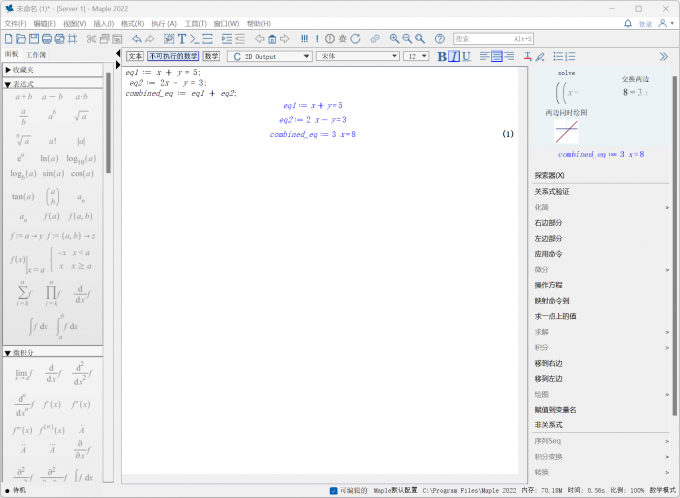Viewport: 680px width, 498px height.
Task: Switch to 文本 mode
Action: (x=135, y=56)
